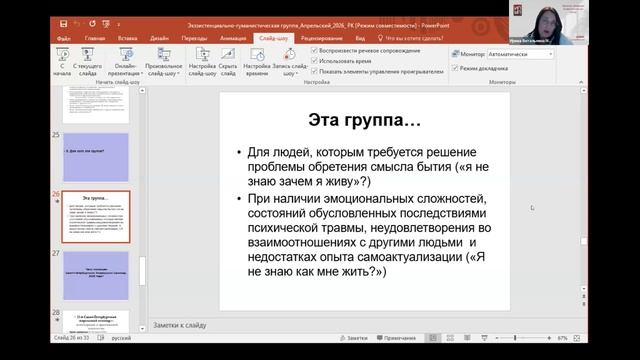Open Record slide show (Запись слайд-шоу) dropdown
Image resolution: width=640 pixels, height=360 pixels.
[290, 62]
